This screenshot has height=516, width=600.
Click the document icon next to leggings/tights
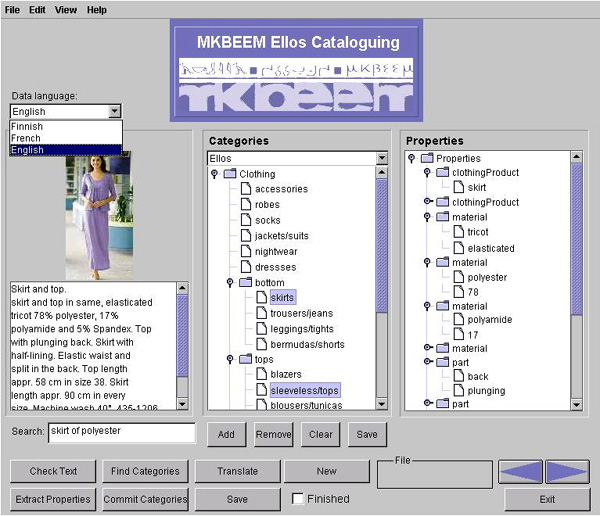tap(262, 329)
